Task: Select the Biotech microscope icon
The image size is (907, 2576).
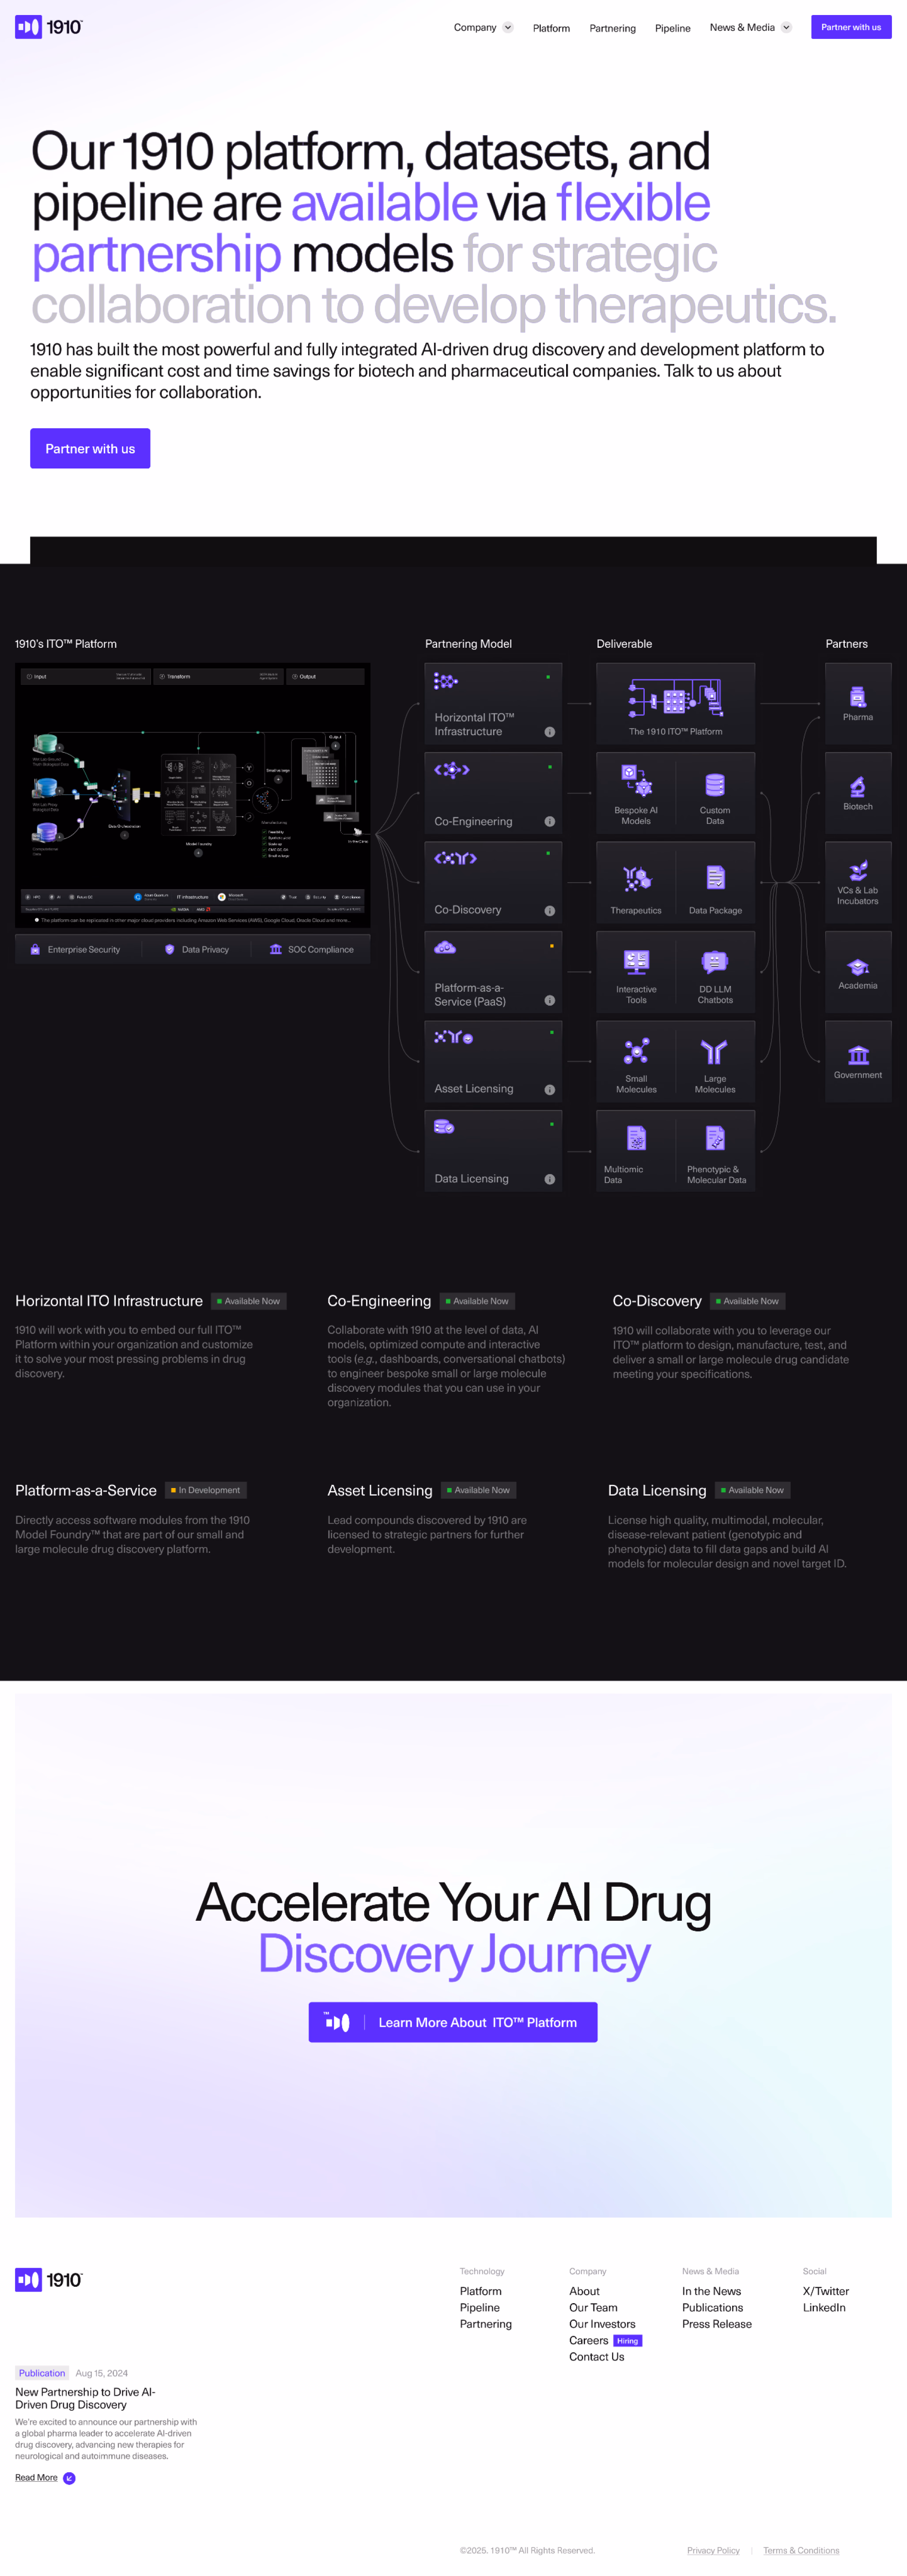Action: point(857,787)
